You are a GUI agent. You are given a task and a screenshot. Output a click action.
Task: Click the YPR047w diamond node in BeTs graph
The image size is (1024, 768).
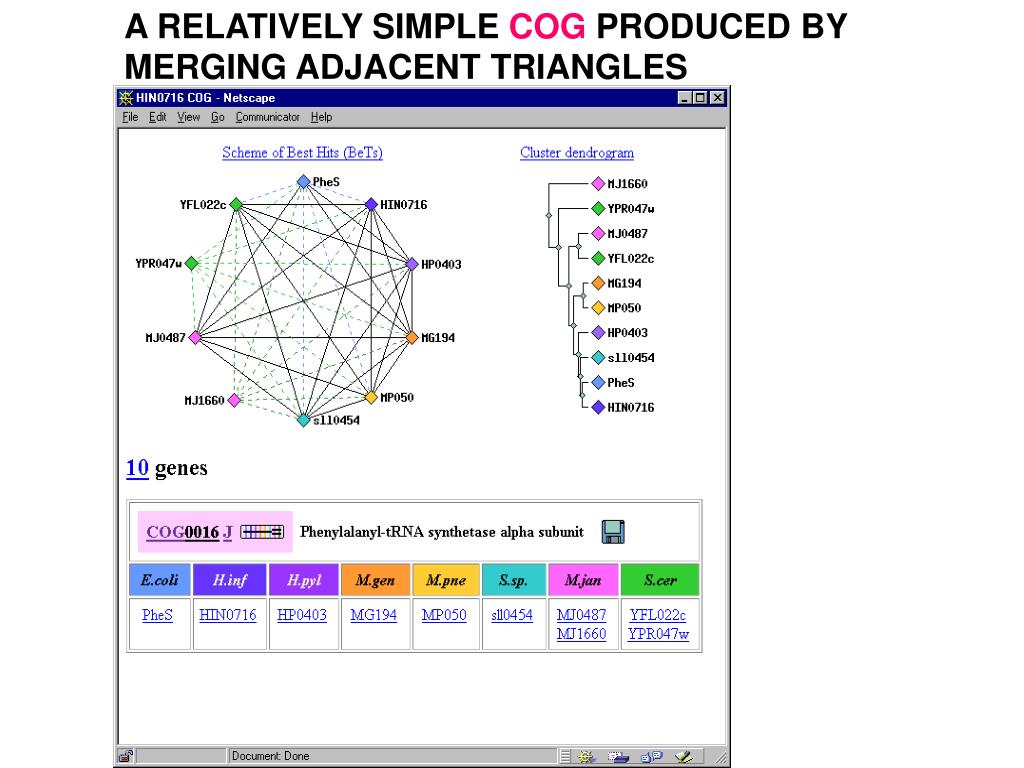pos(191,263)
